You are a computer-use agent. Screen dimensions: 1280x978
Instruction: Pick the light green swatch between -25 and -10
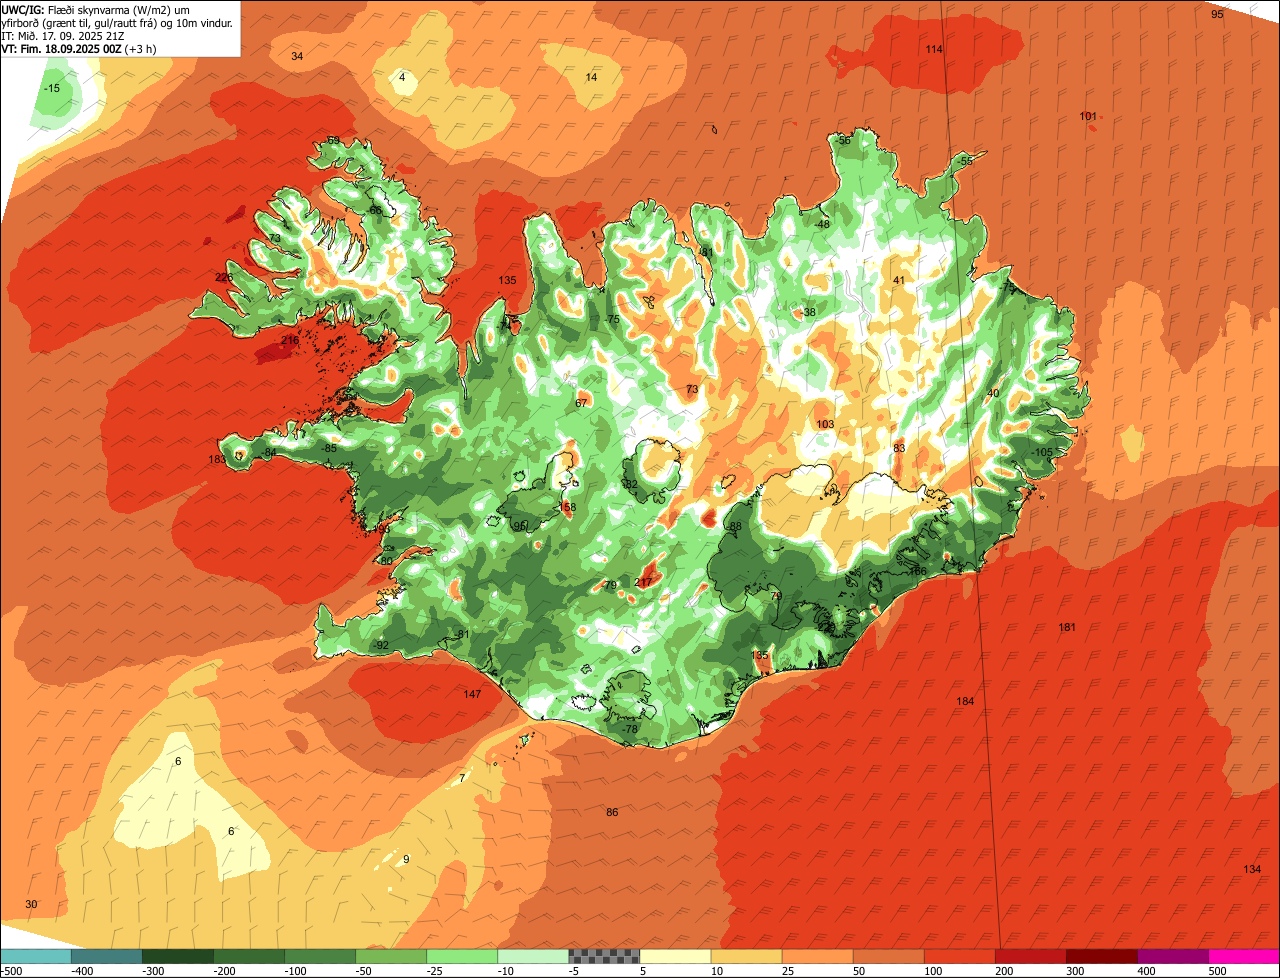click(x=461, y=956)
